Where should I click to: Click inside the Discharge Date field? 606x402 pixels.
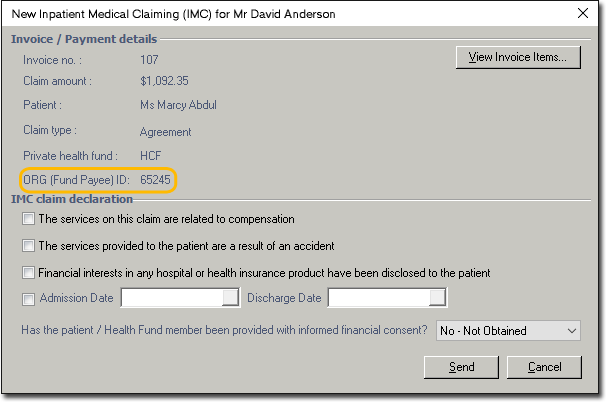(378, 298)
